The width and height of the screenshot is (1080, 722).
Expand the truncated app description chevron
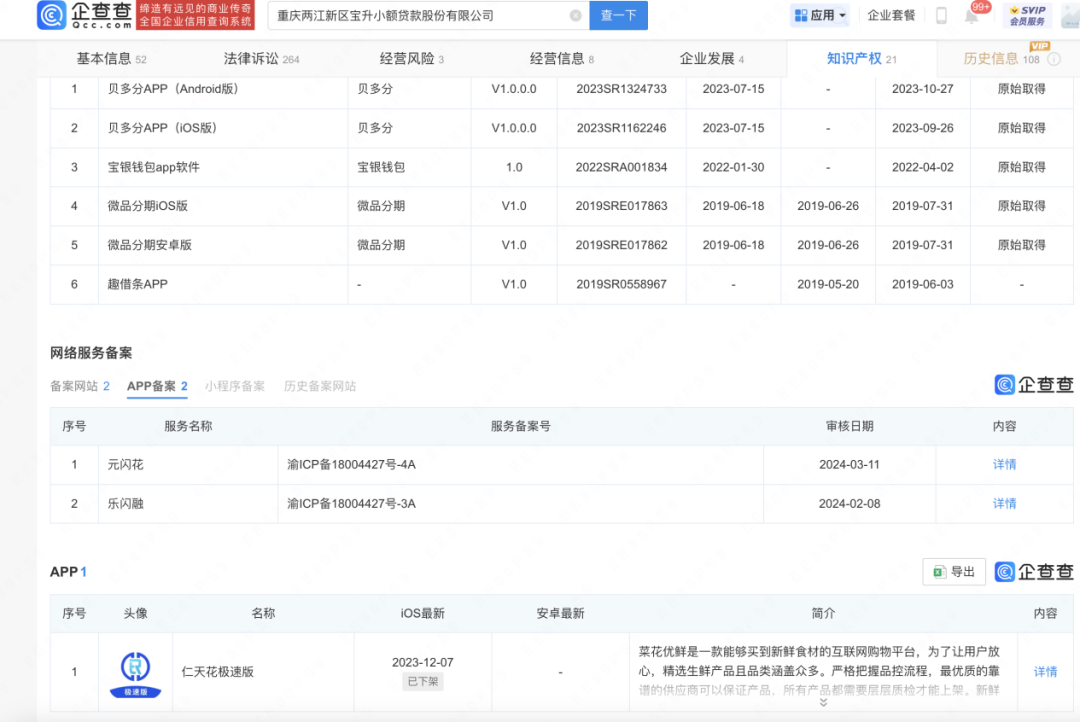(823, 702)
